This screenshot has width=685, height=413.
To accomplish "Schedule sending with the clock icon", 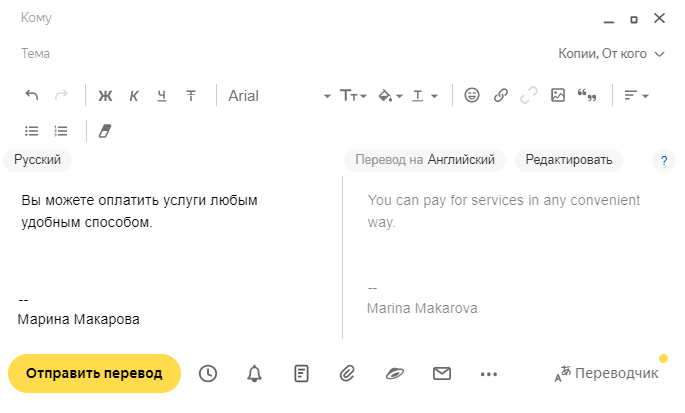I will 208,373.
